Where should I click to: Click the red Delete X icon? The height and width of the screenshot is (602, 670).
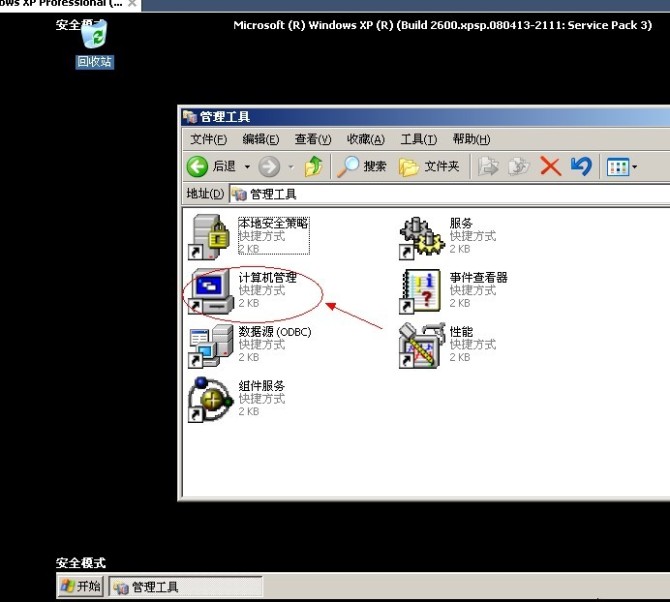click(x=550, y=166)
